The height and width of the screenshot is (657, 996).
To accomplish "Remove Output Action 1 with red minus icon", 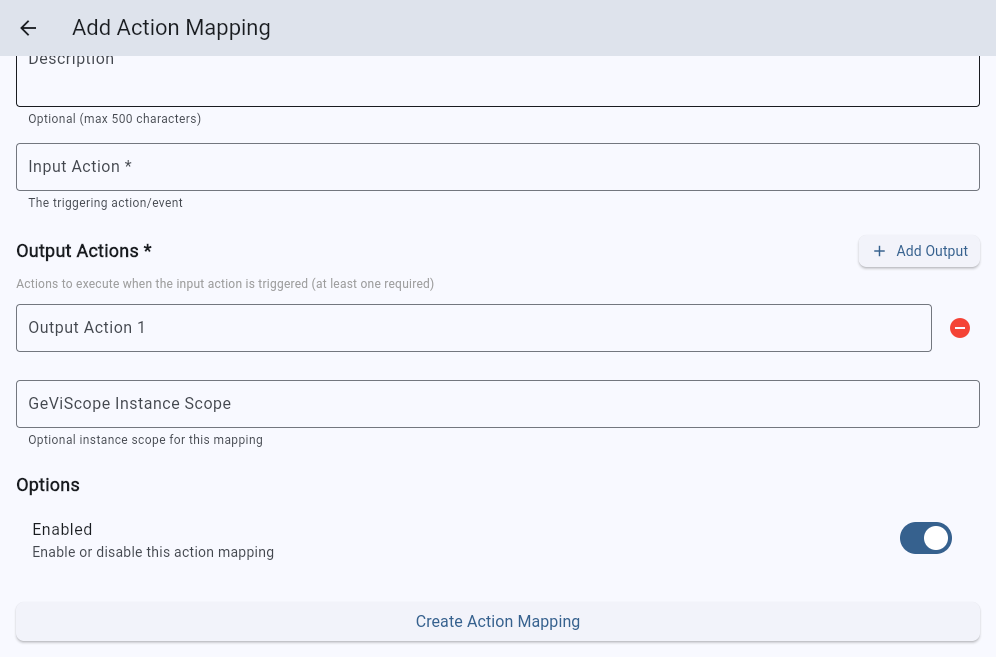I will tap(959, 328).
